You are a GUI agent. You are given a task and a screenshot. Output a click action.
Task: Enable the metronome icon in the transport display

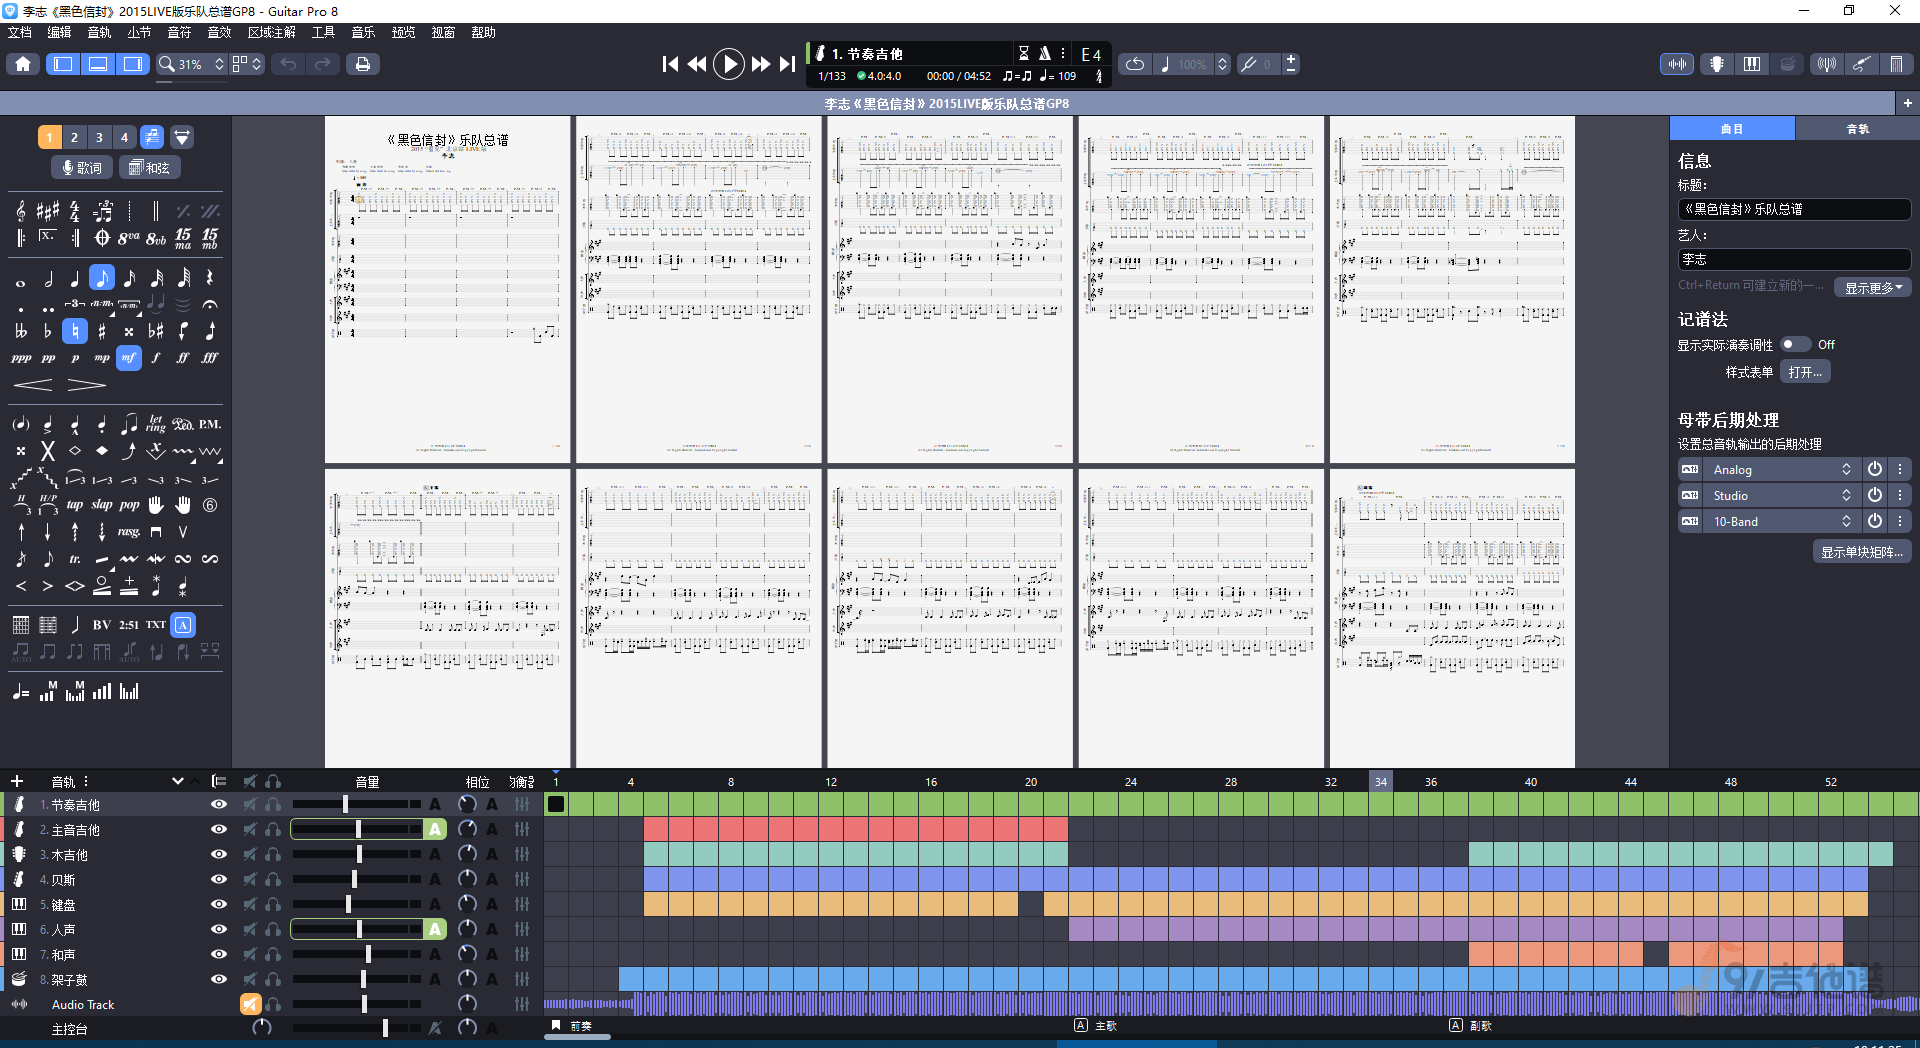pos(1044,53)
